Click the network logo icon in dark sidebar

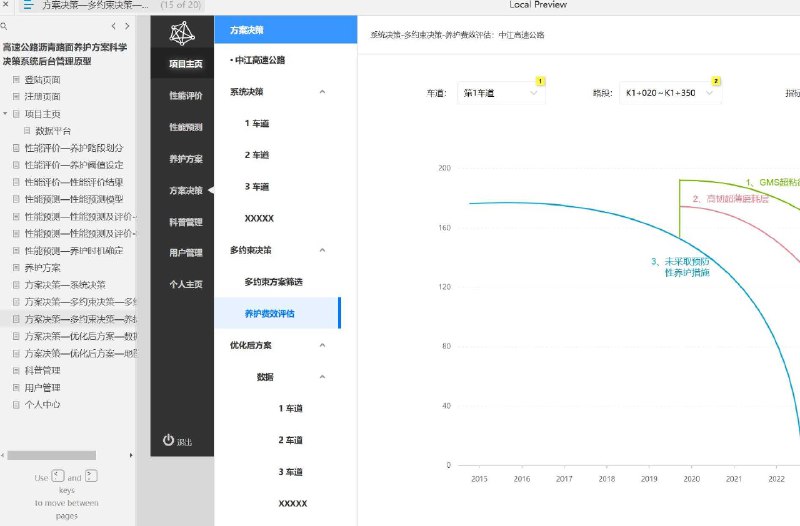click(x=182, y=33)
